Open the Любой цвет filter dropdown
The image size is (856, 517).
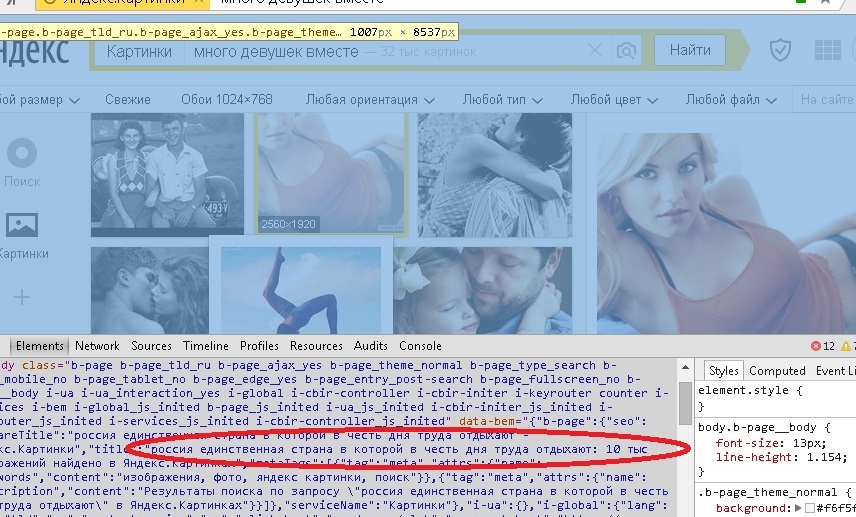coord(614,100)
